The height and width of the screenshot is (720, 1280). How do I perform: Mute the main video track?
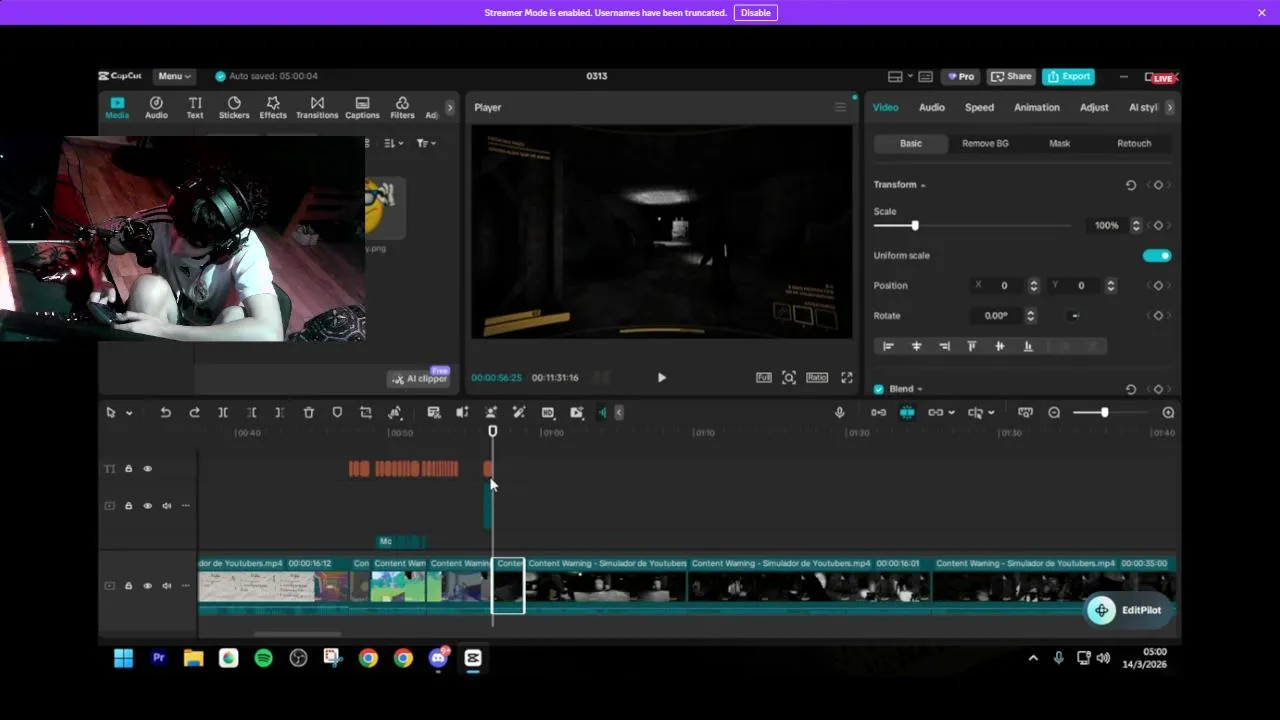pos(167,586)
